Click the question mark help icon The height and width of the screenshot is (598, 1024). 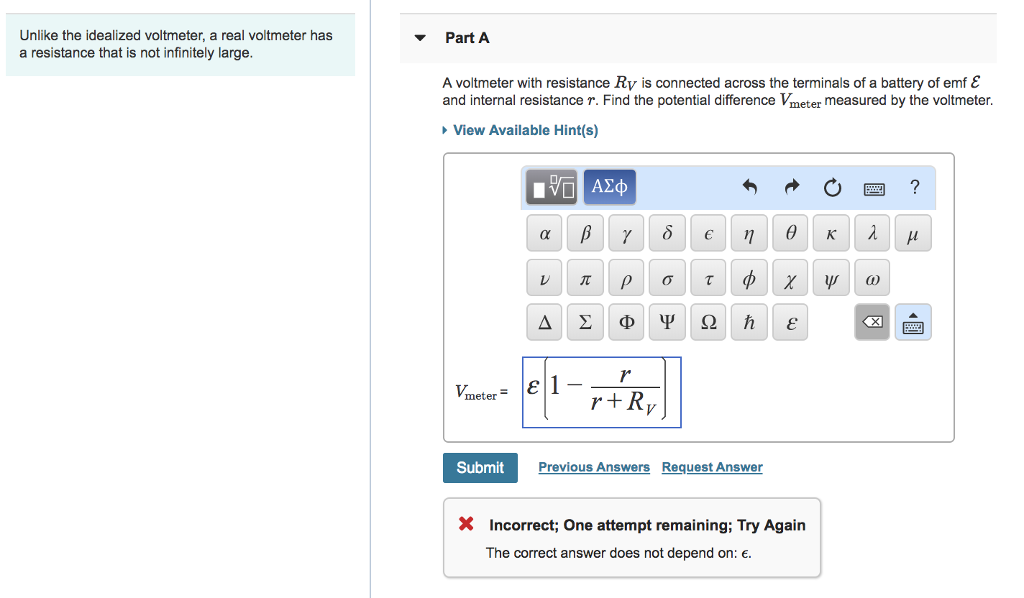[x=914, y=186]
